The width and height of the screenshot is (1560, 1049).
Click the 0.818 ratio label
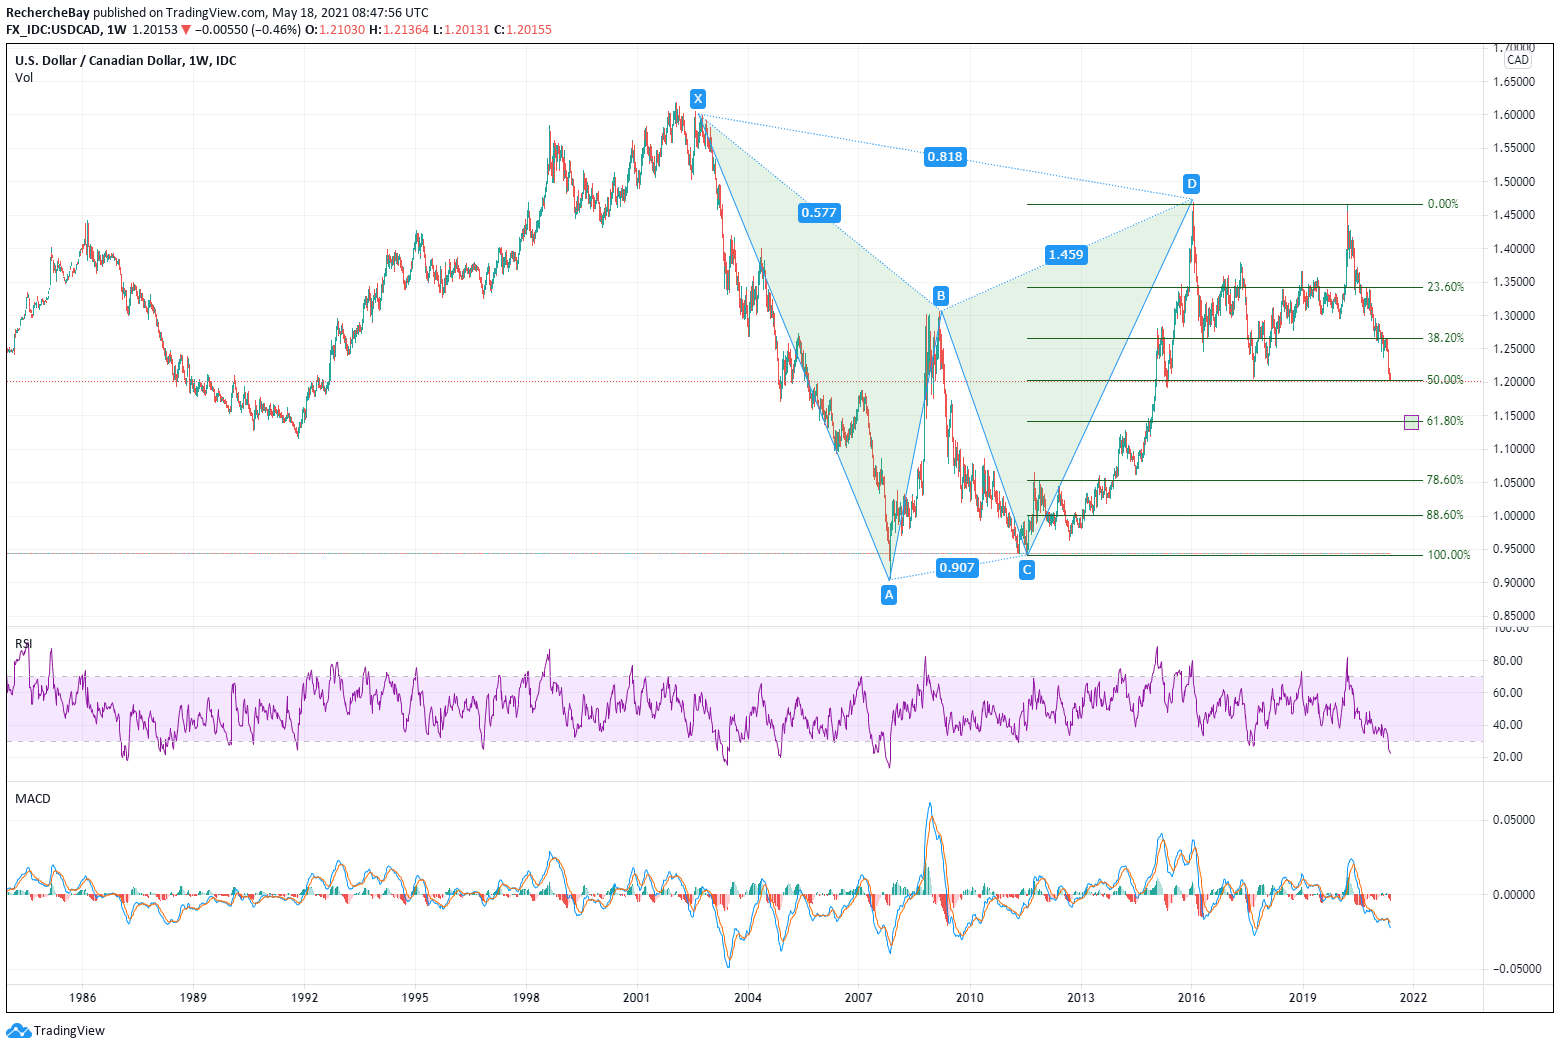tap(945, 156)
